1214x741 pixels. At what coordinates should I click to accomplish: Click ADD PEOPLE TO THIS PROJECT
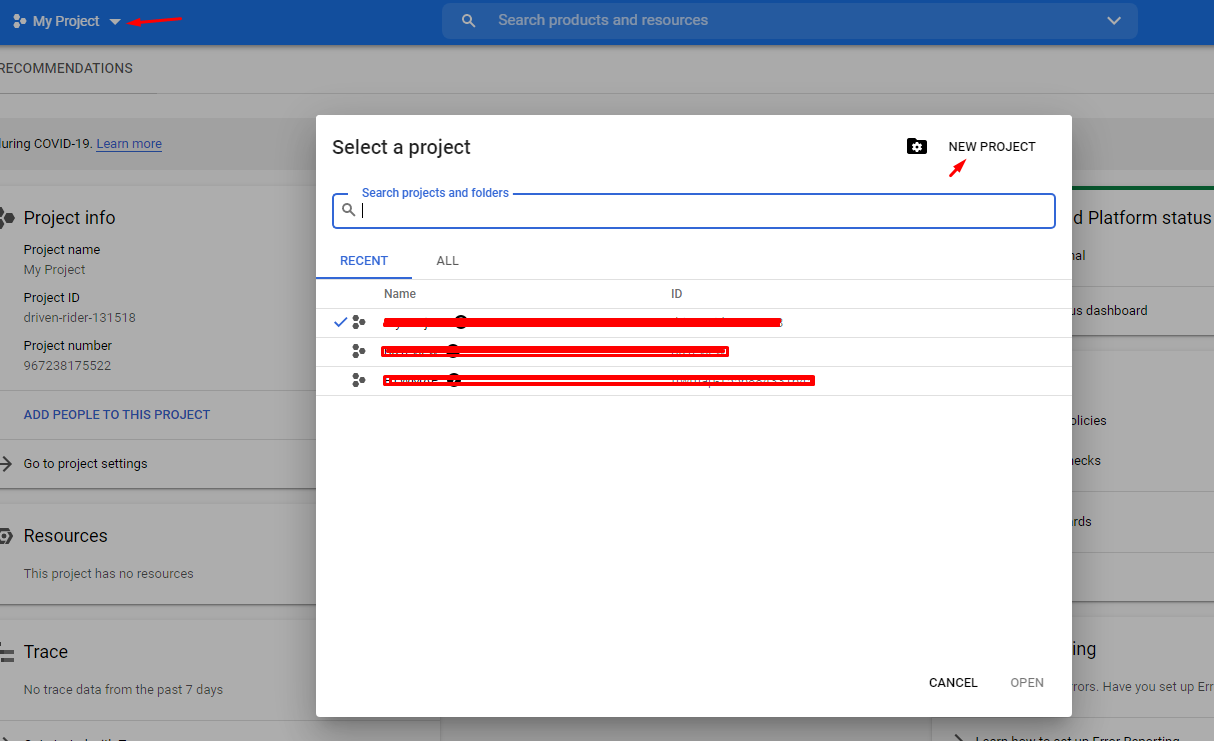[117, 414]
